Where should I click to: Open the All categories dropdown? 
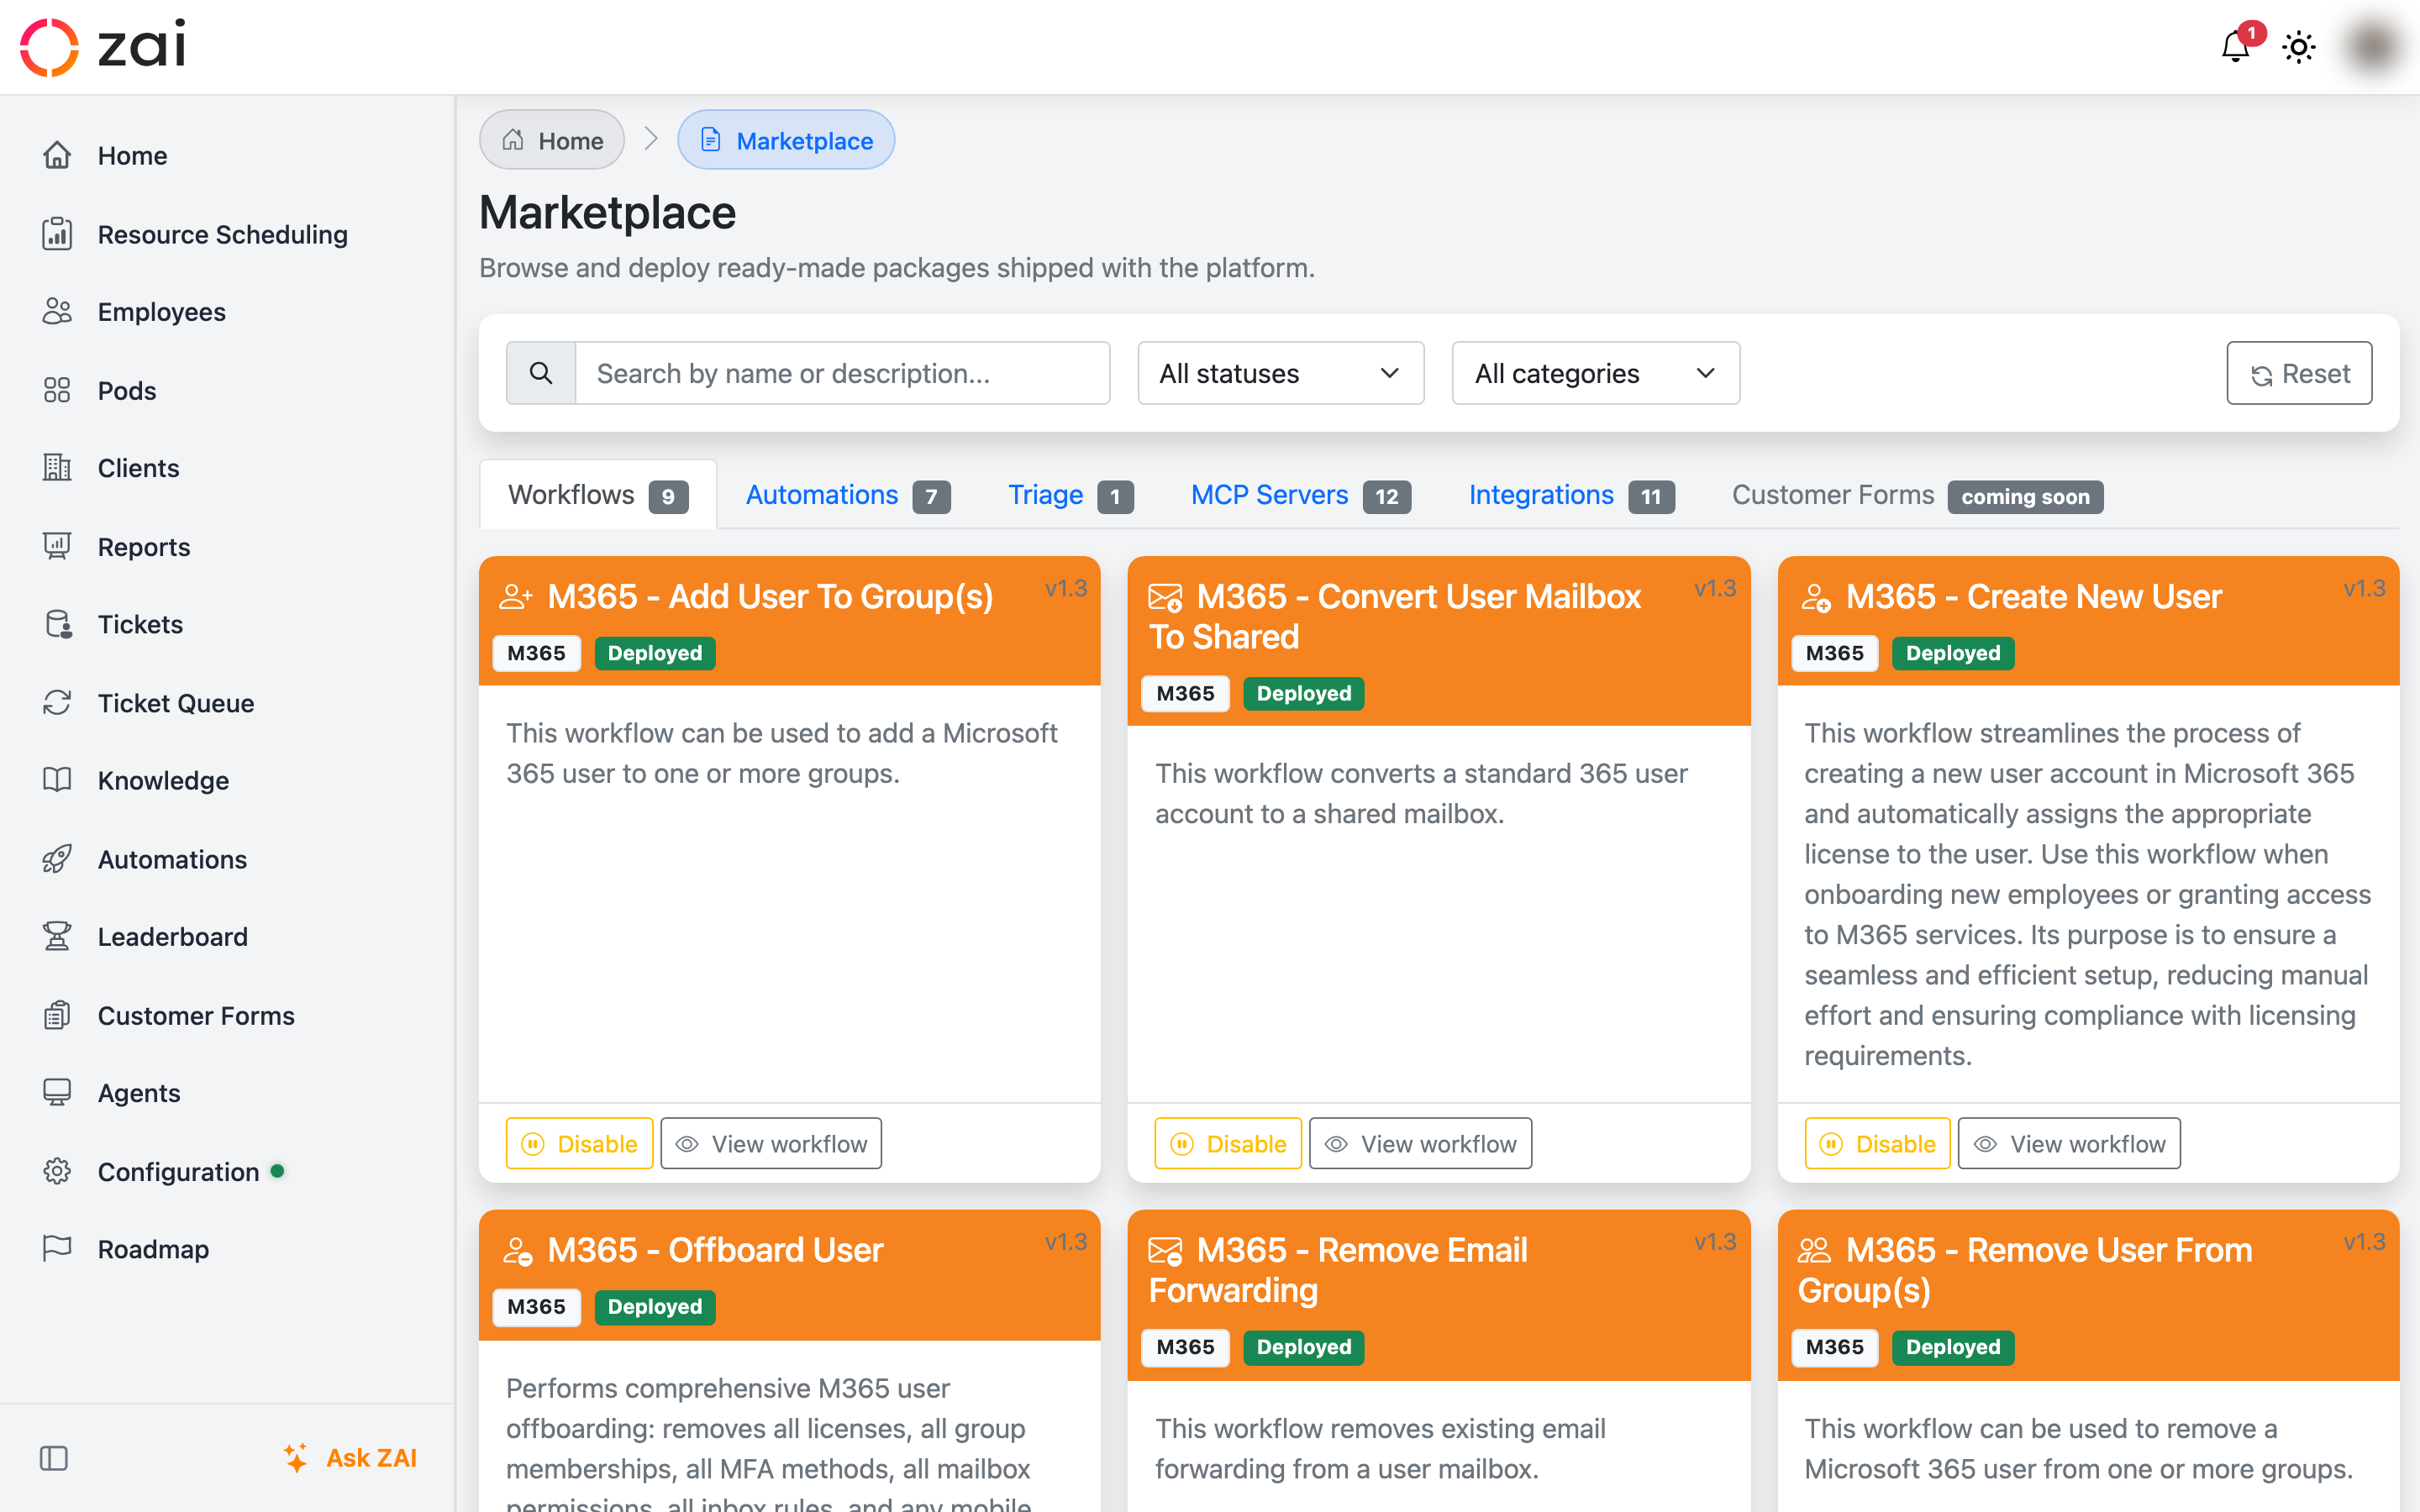click(1596, 373)
